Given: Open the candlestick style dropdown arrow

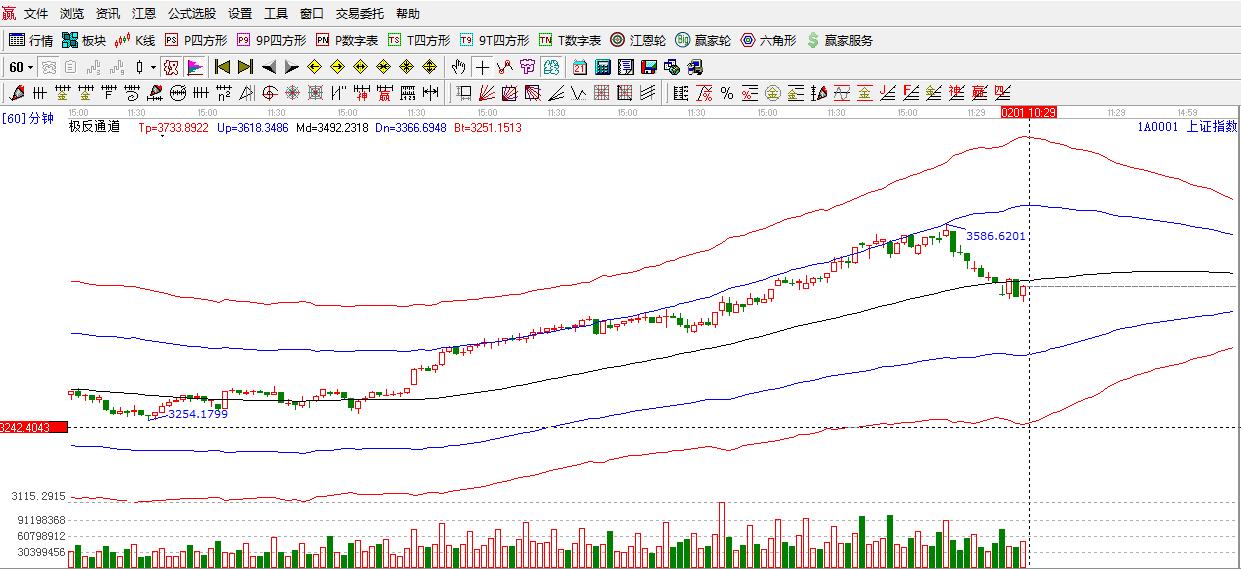Looking at the screenshot, I should [153, 68].
